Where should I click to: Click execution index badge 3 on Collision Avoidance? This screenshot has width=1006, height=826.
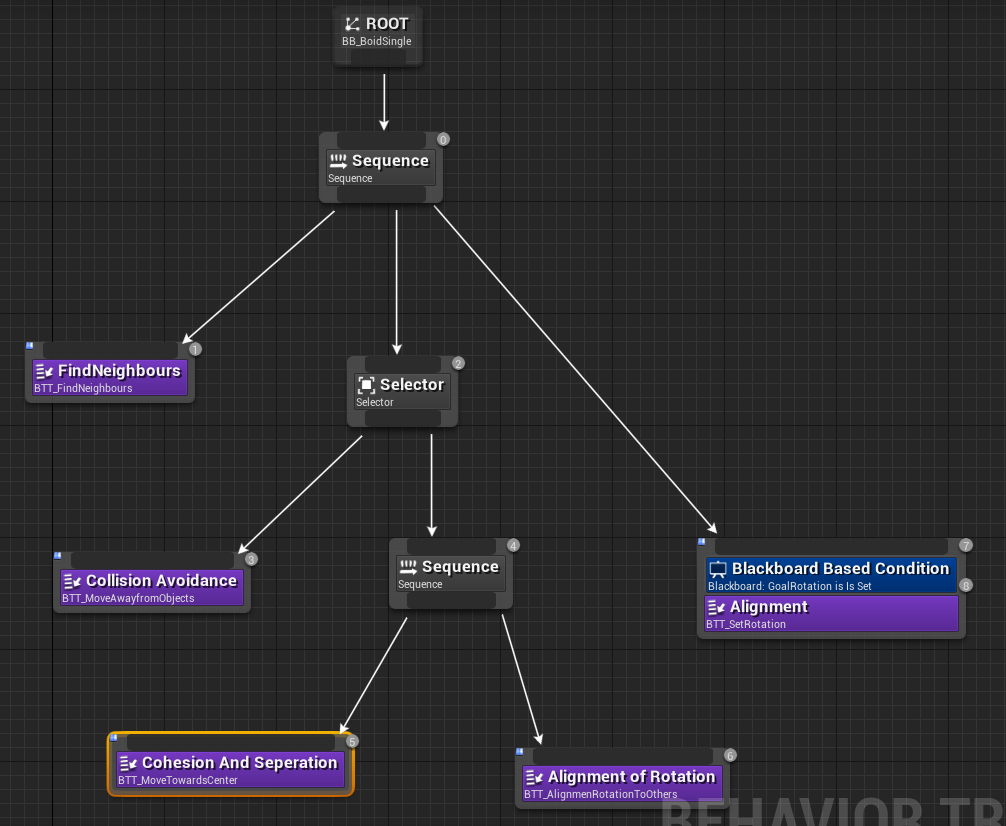[251, 559]
